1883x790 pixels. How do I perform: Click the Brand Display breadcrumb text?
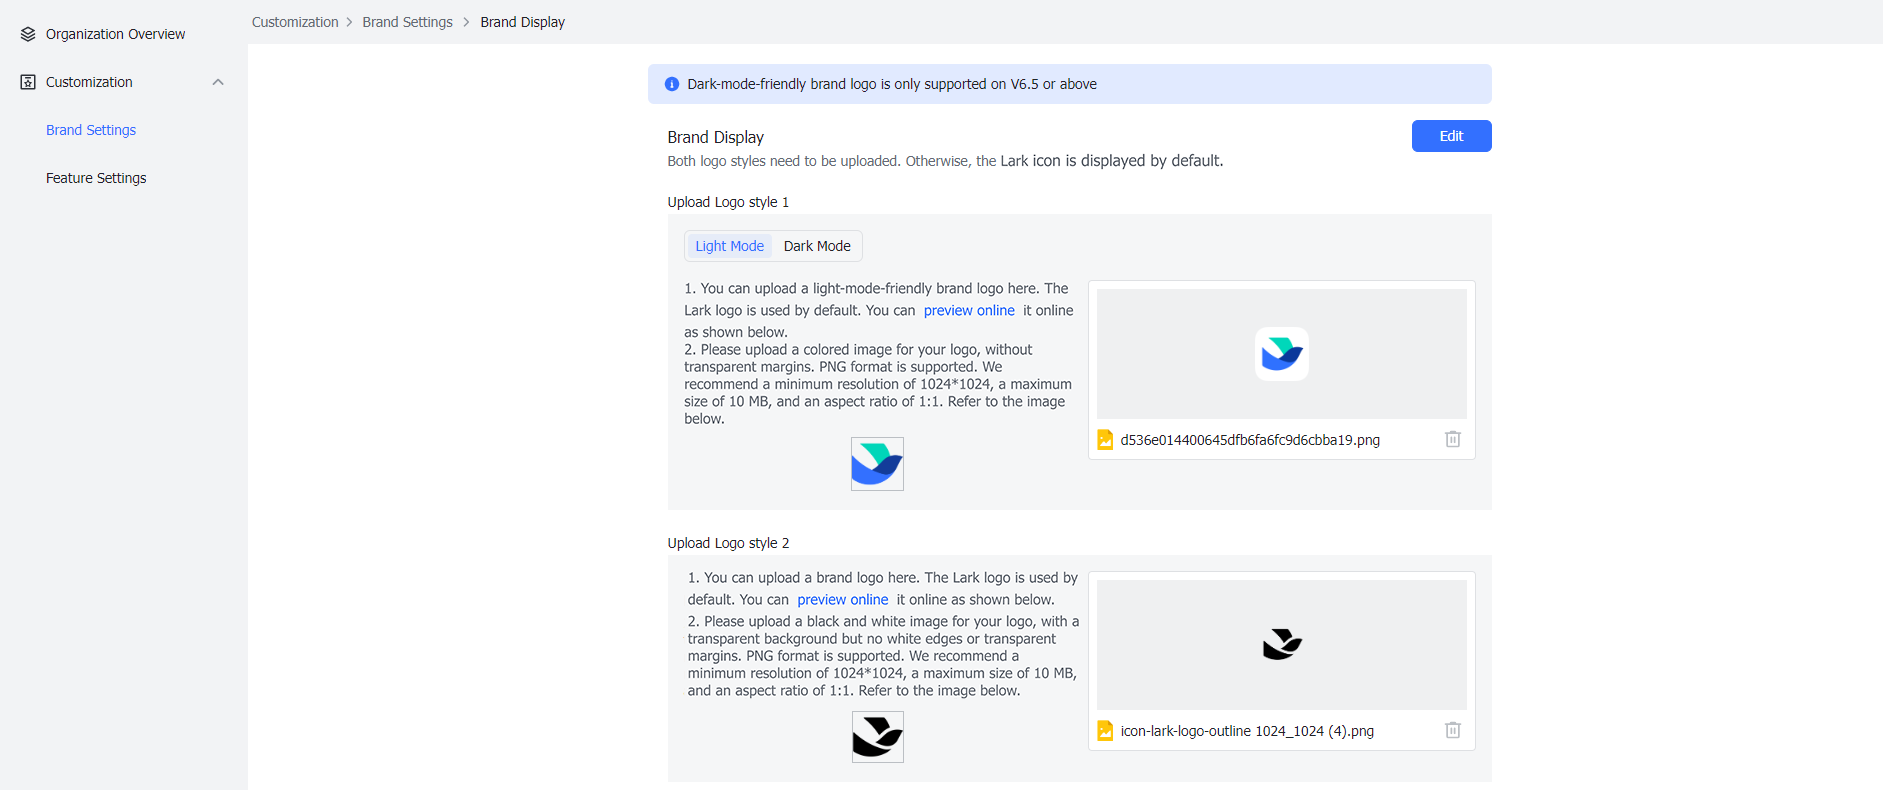[x=522, y=22]
